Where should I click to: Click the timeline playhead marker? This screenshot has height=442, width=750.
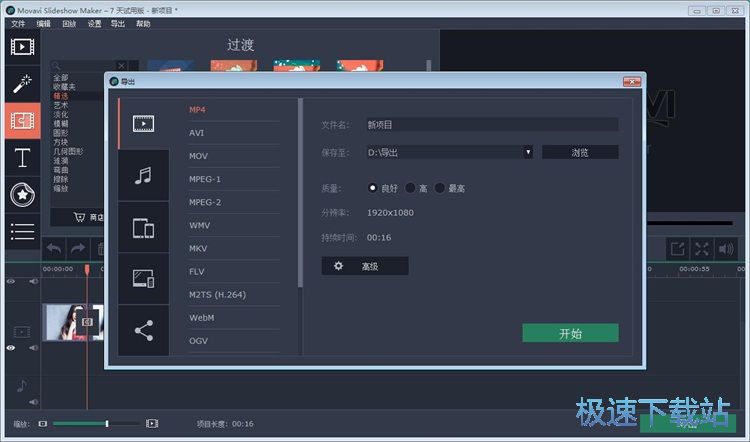point(87,270)
